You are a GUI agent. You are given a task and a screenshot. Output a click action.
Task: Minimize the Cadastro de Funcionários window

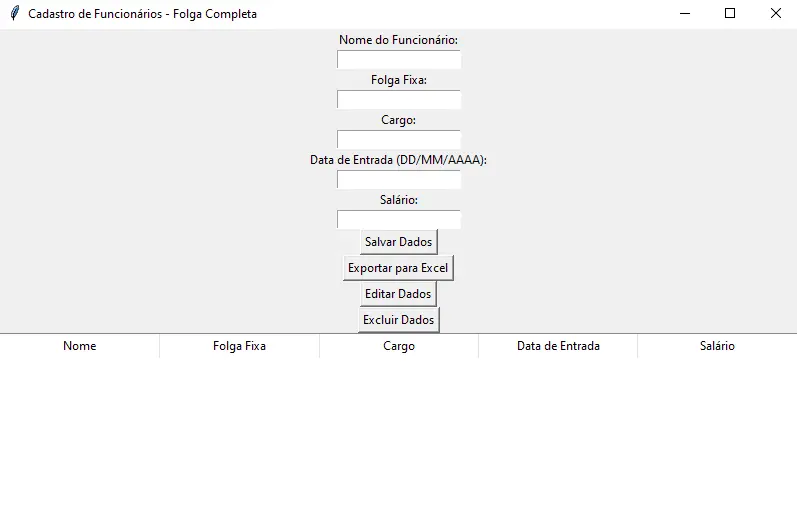[685, 14]
